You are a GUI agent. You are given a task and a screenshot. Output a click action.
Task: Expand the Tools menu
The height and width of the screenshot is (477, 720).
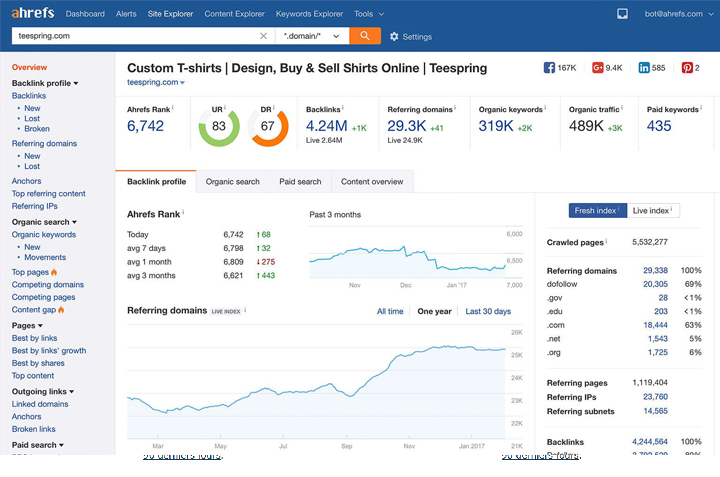pyautogui.click(x=369, y=14)
